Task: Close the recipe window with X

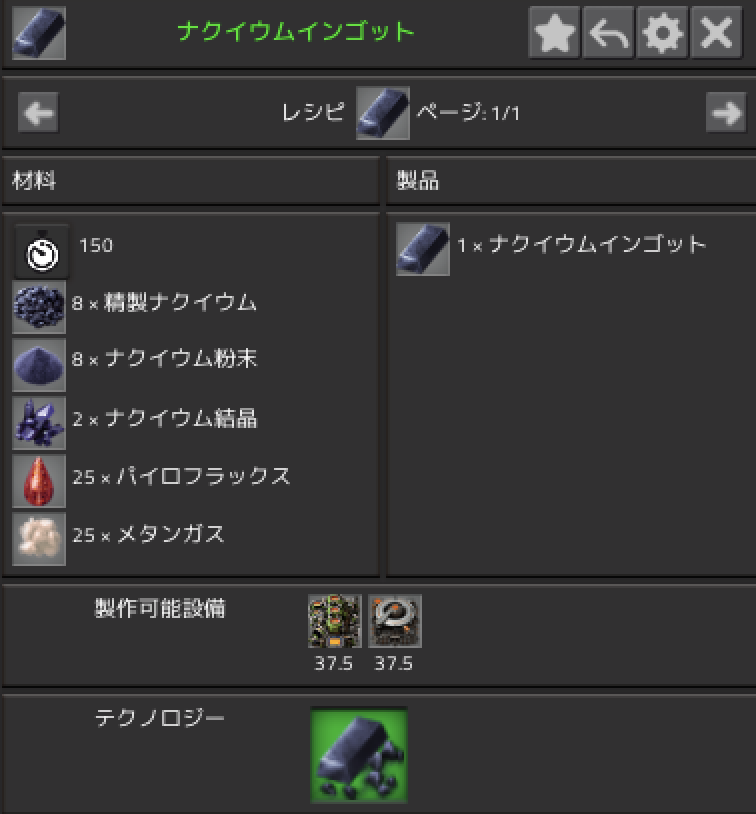Action: 717,32
